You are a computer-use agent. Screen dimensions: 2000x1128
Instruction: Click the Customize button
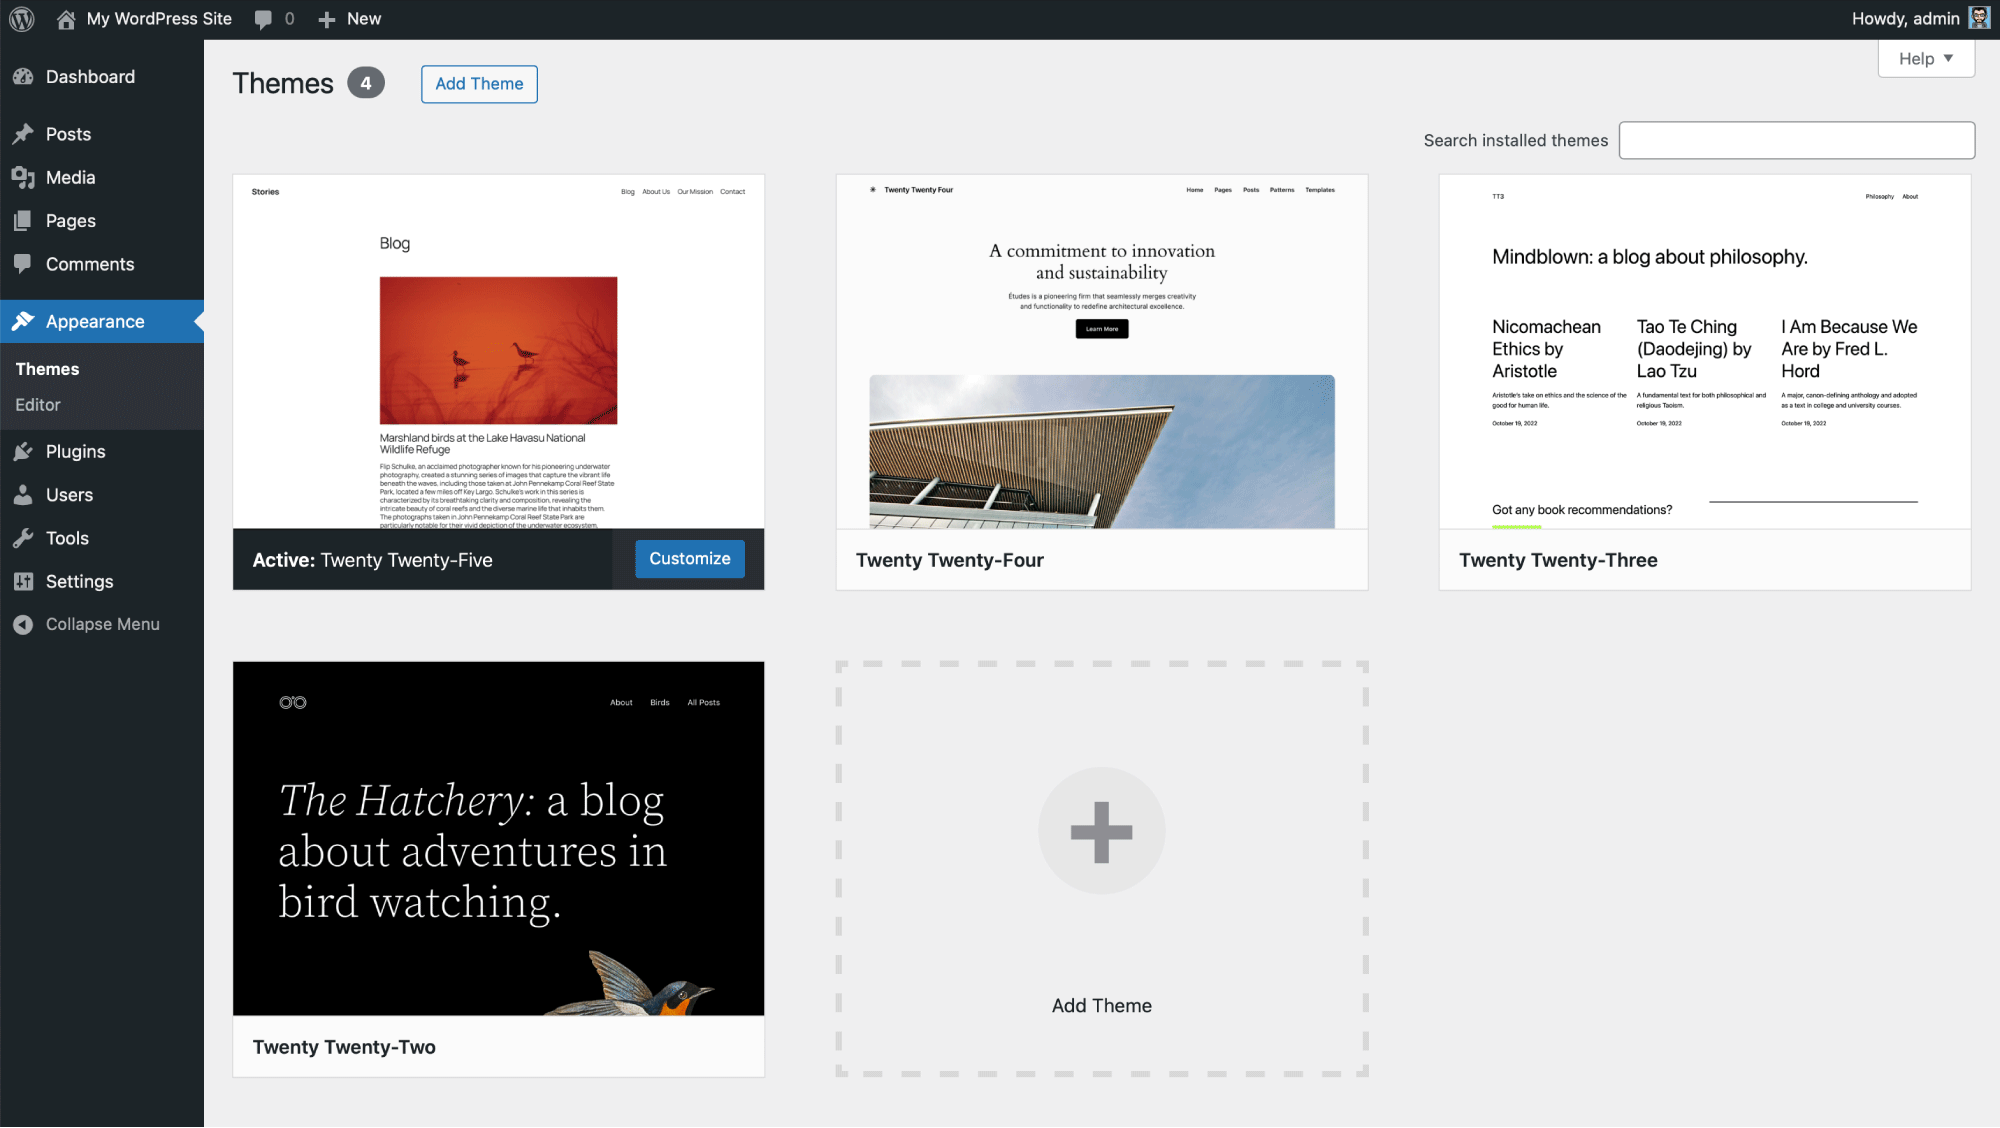tap(689, 559)
